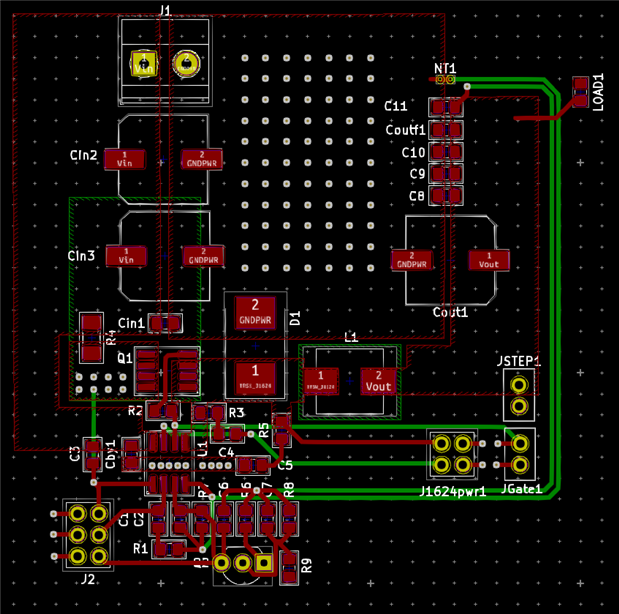This screenshot has width=619, height=614.
Task: Click the 'Cin2' reference label
Action: [x=83, y=155]
